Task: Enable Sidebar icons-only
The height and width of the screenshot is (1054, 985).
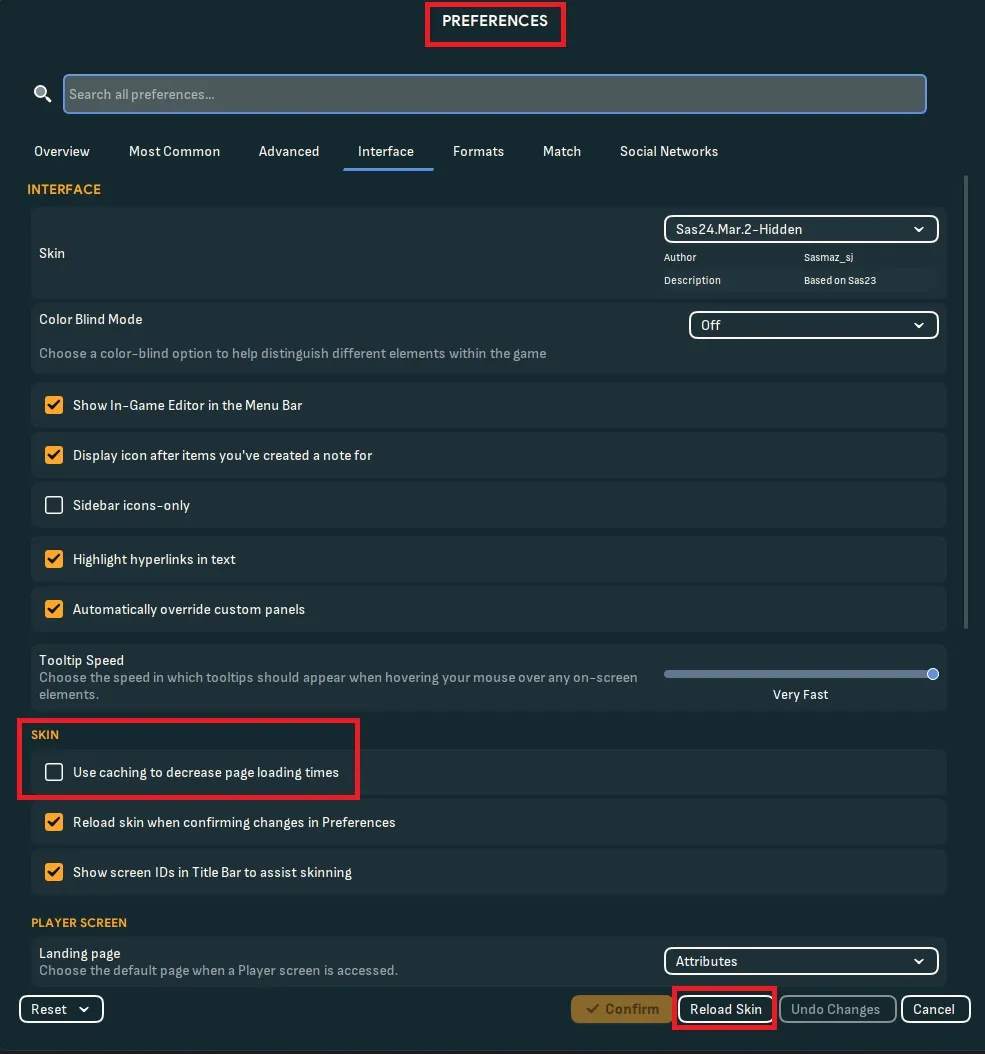Action: [x=53, y=505]
